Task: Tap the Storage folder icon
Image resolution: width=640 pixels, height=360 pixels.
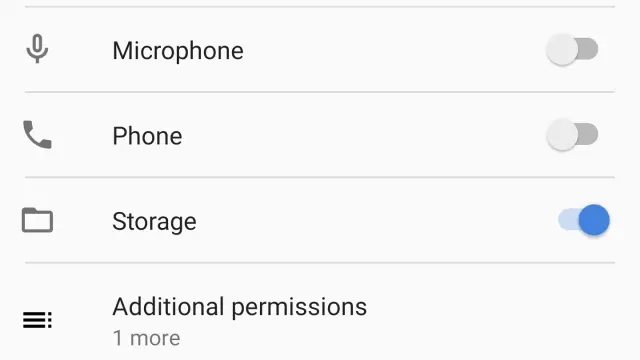Action: (x=37, y=220)
